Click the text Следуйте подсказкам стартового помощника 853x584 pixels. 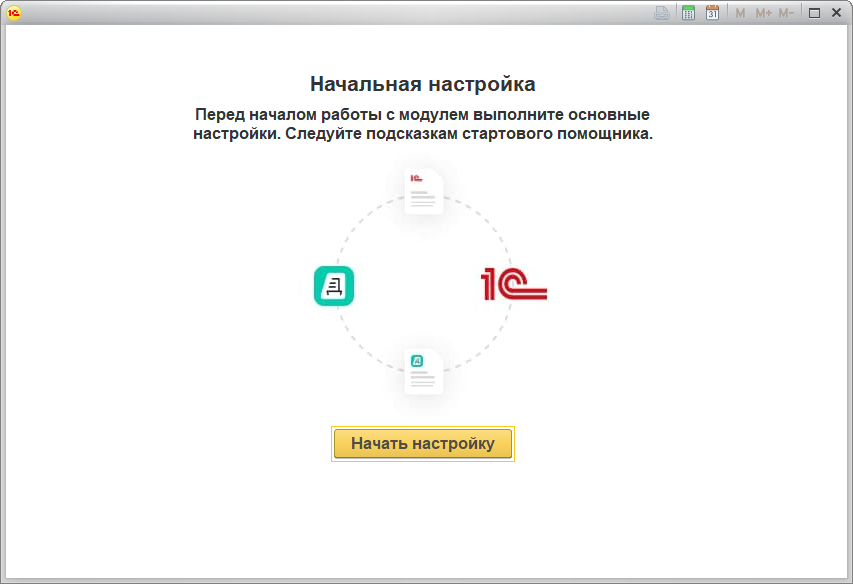tap(468, 134)
